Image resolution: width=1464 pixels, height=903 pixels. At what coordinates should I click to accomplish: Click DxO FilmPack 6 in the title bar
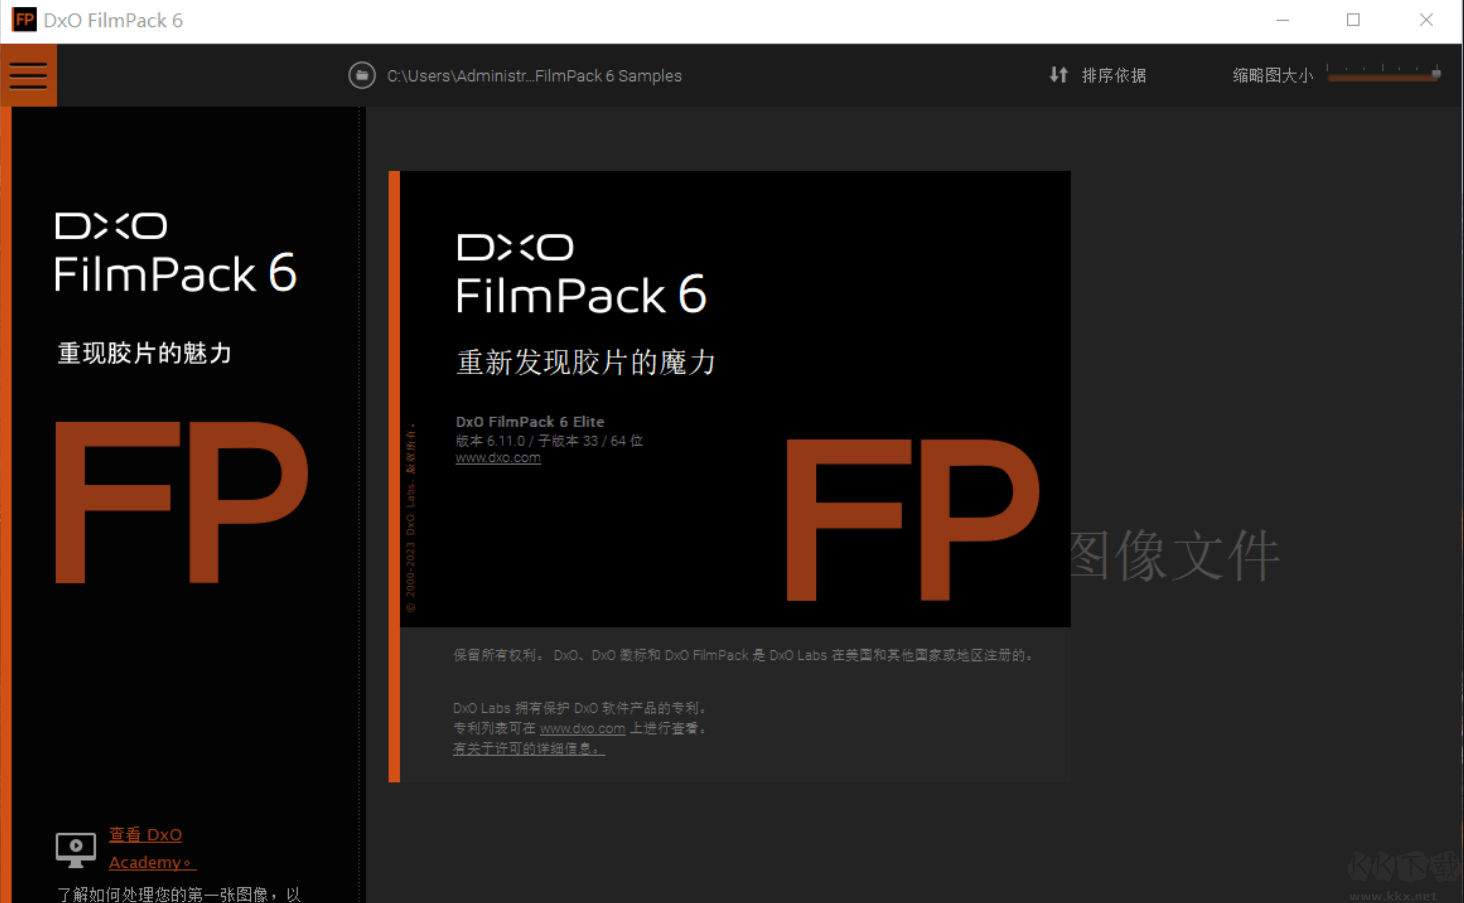point(110,19)
